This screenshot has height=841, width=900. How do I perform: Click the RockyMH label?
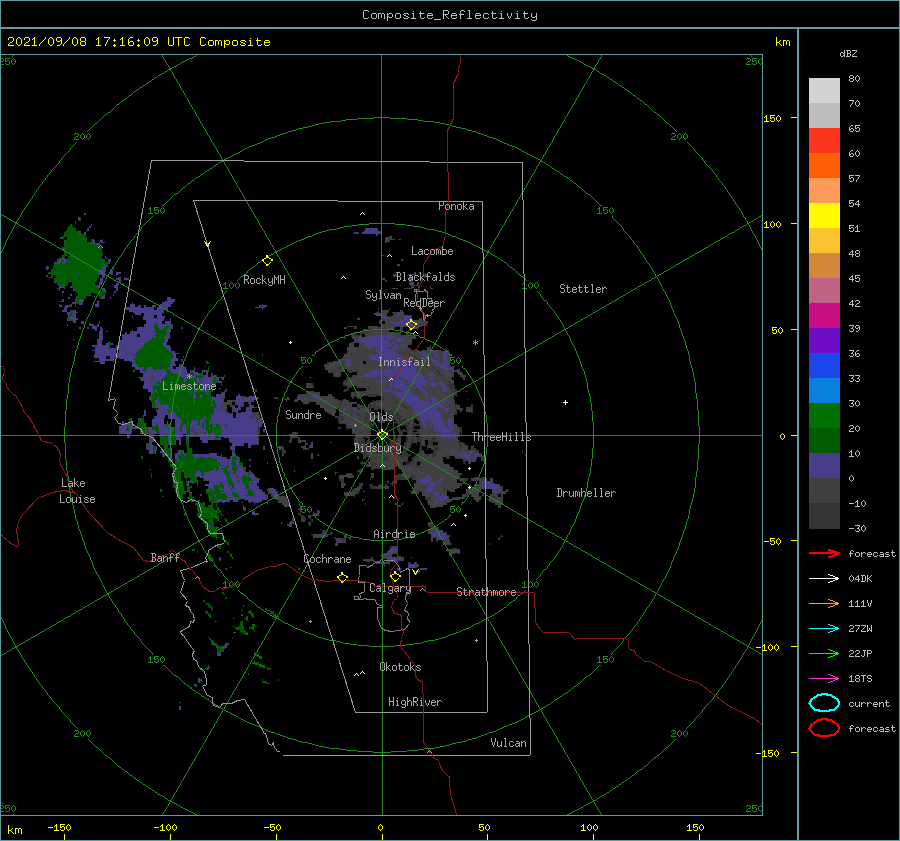pos(264,280)
